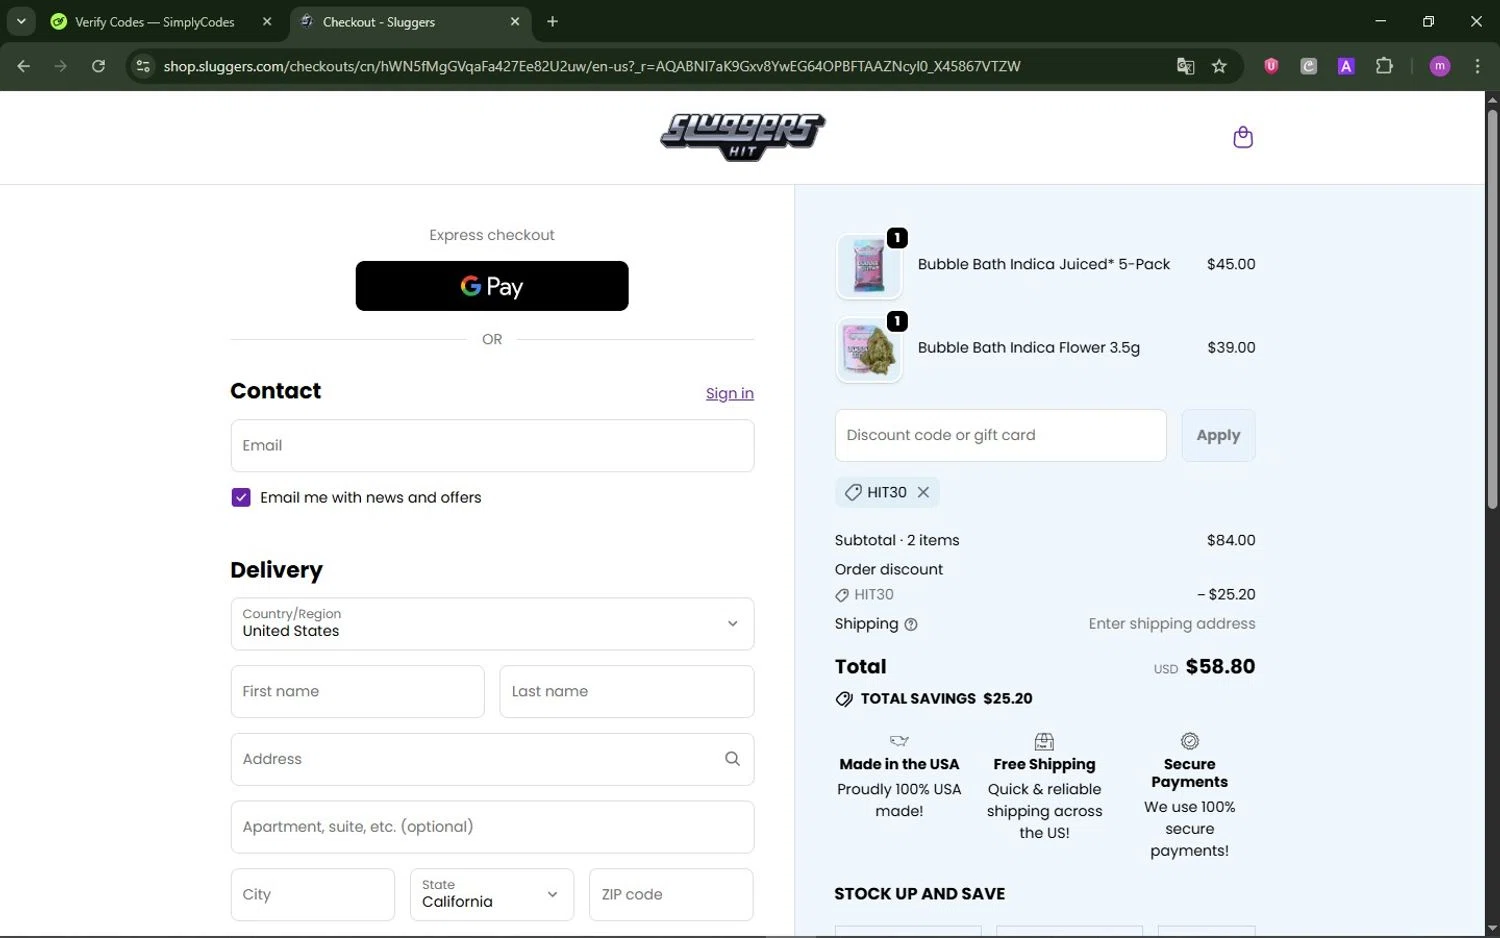Image resolution: width=1500 pixels, height=938 pixels.
Task: Minimize the Chrome window
Action: click(x=1381, y=21)
